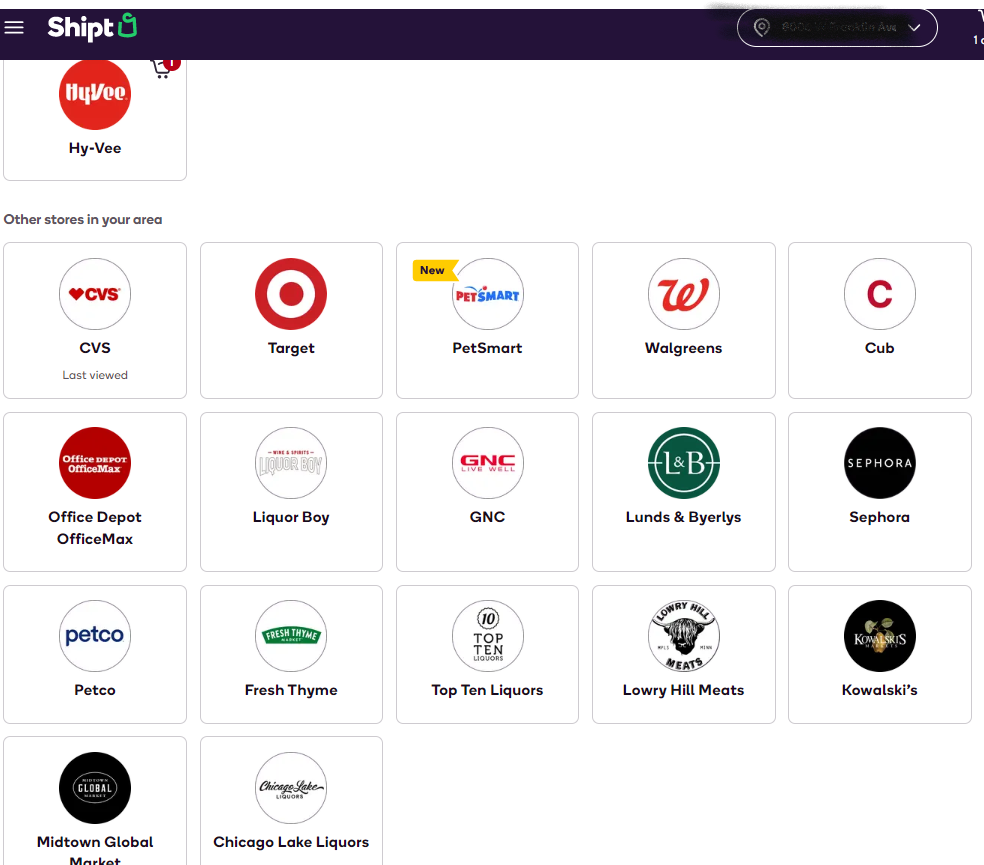Click the Chicago Lake Liquors label
The height and width of the screenshot is (865, 984).
point(291,842)
